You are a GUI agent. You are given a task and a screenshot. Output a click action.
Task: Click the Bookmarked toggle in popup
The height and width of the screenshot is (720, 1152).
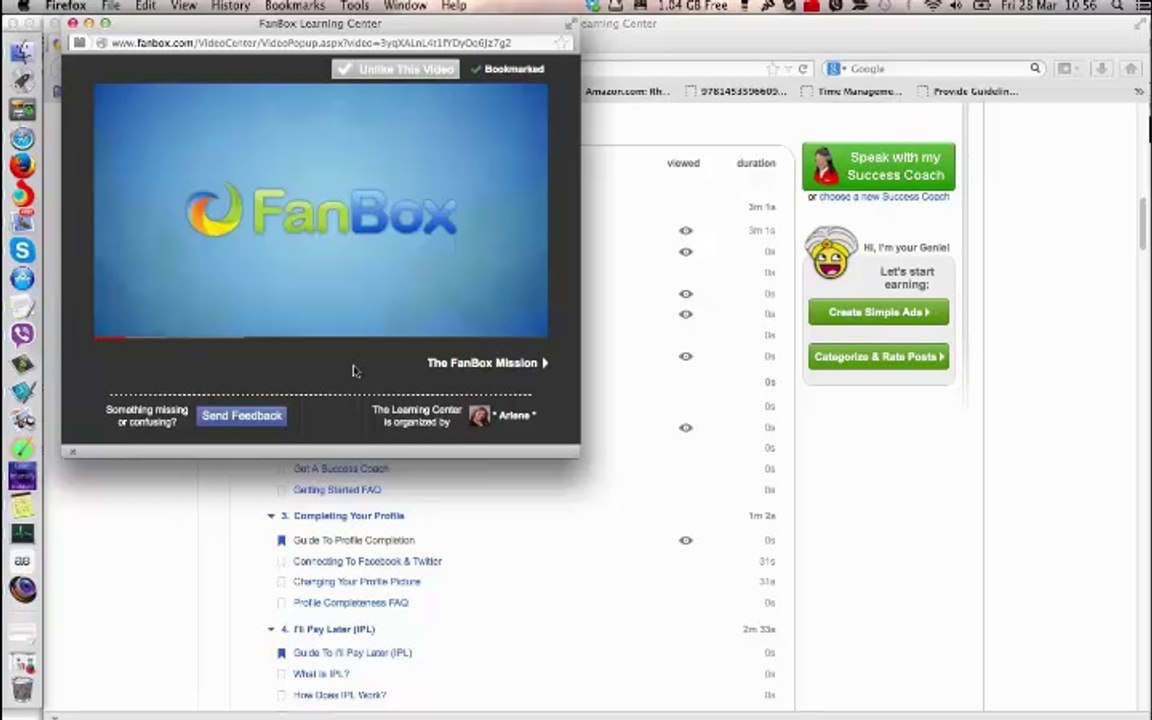pos(507,69)
